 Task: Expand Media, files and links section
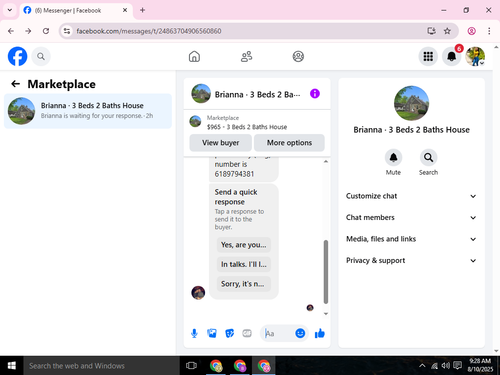(x=411, y=239)
